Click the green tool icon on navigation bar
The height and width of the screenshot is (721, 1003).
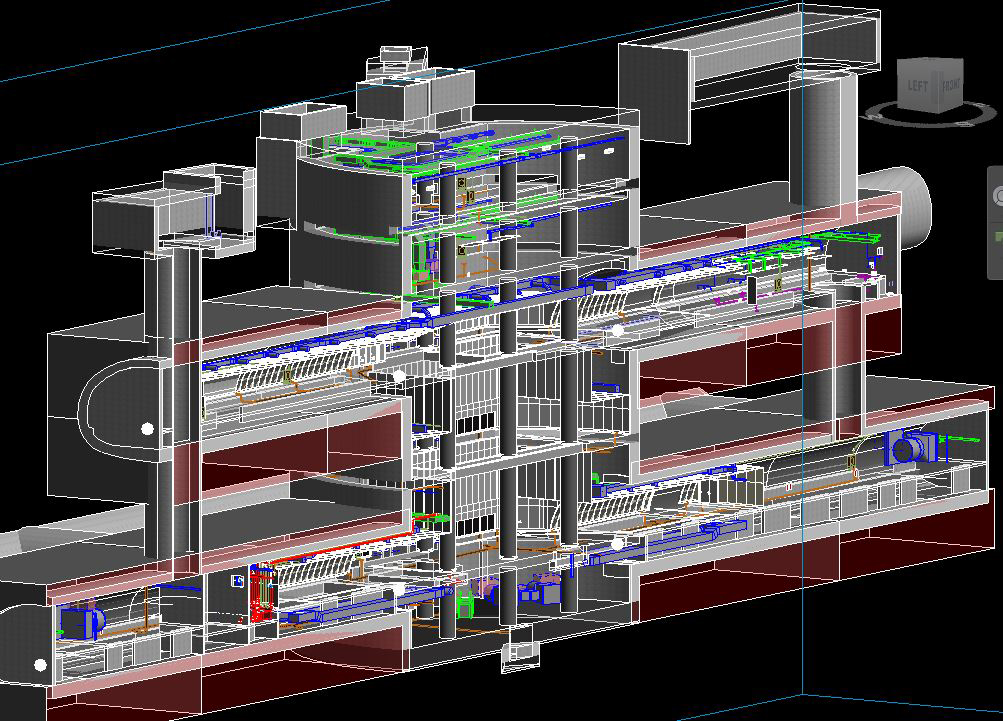(998, 236)
